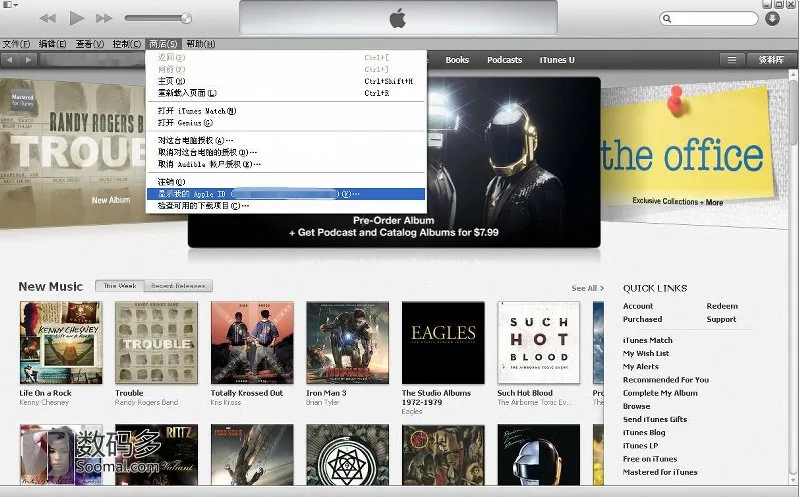Open iTunes LP link
800x497 pixels.
click(640, 446)
